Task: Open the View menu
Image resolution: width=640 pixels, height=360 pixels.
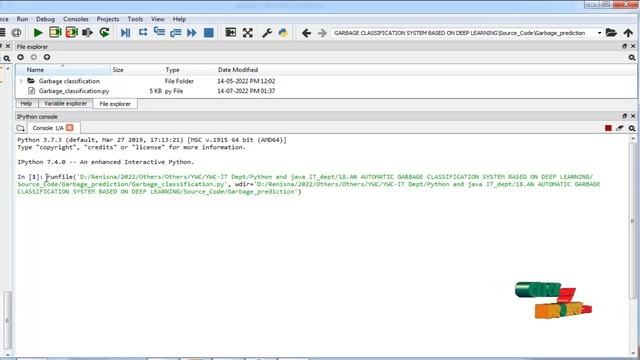Action: tap(158, 19)
